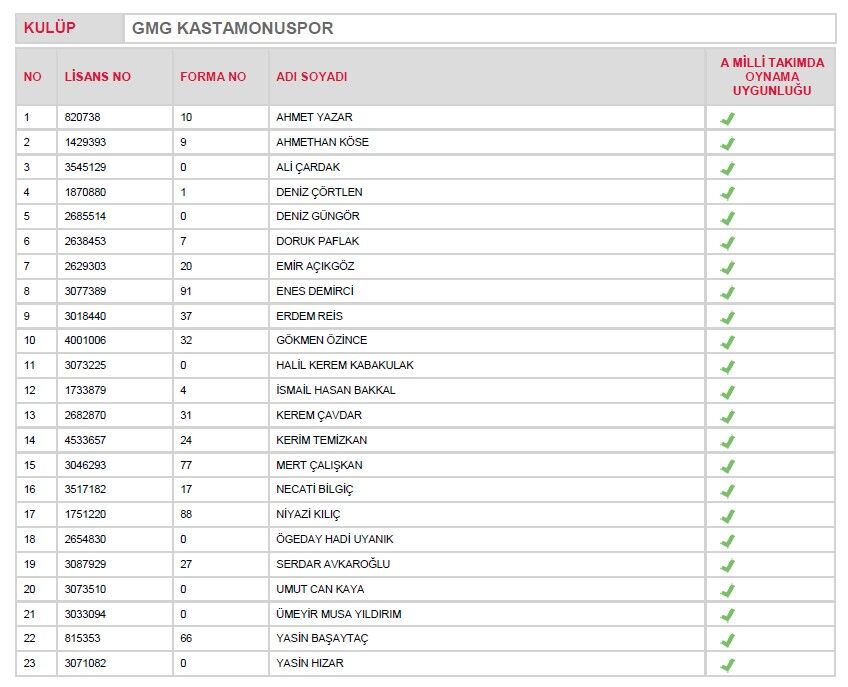The image size is (848, 687).
Task: Select the name NİYAZİ KILIÇ
Action: (x=308, y=514)
